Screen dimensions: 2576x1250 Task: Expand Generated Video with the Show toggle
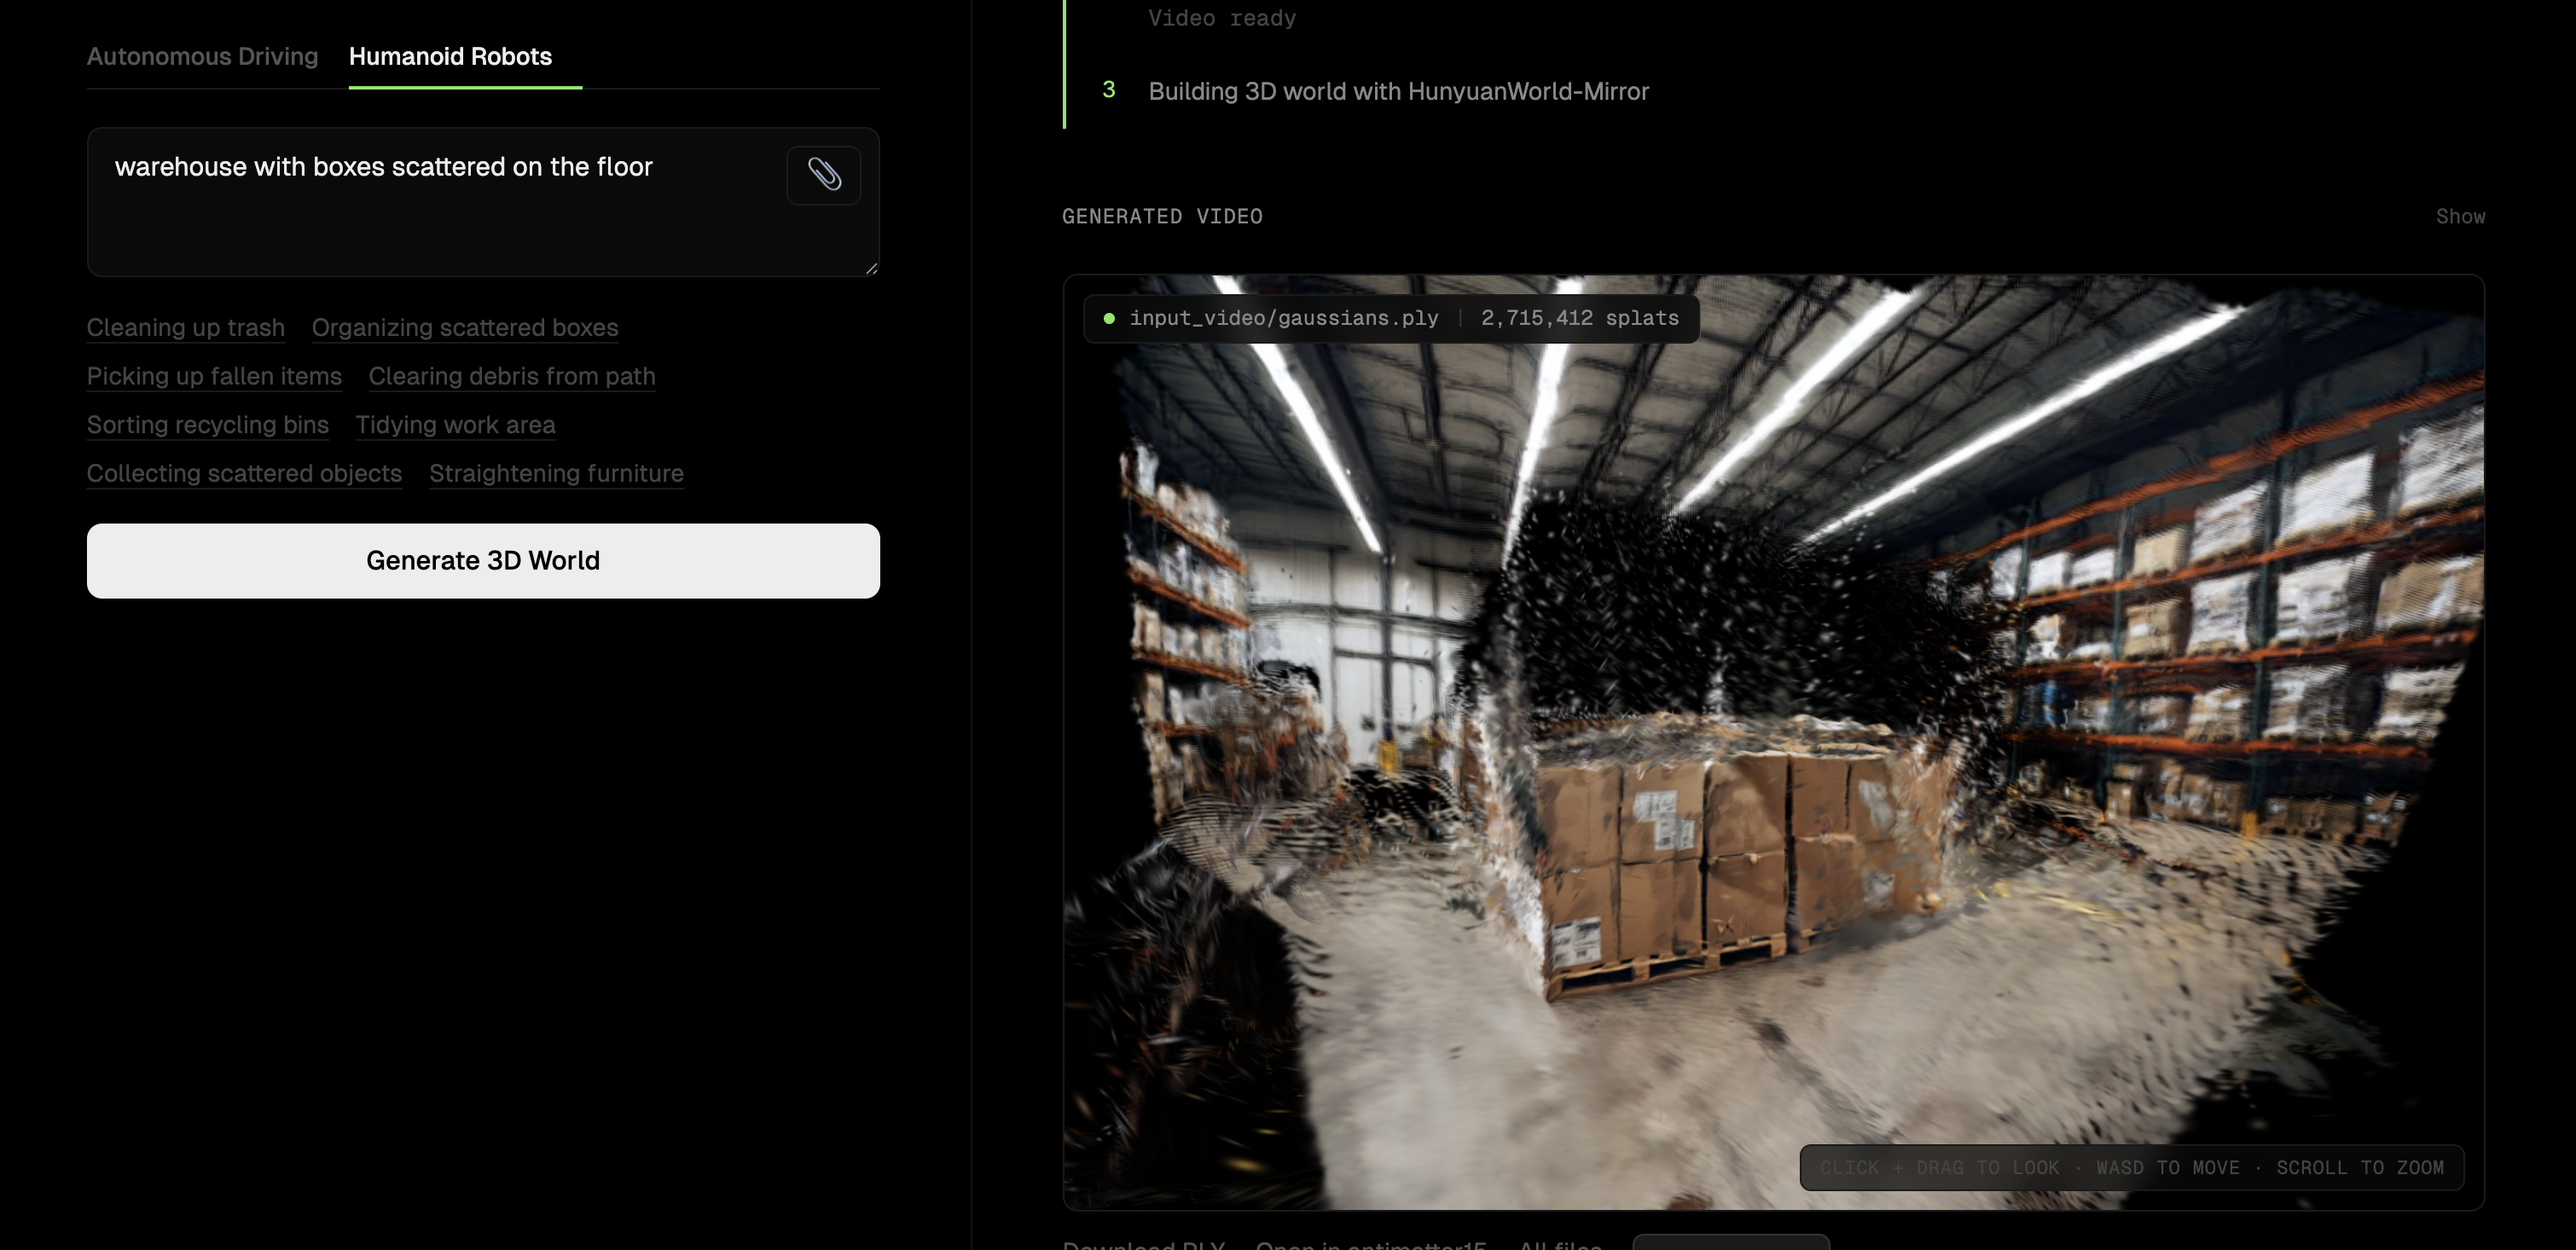click(x=2459, y=217)
